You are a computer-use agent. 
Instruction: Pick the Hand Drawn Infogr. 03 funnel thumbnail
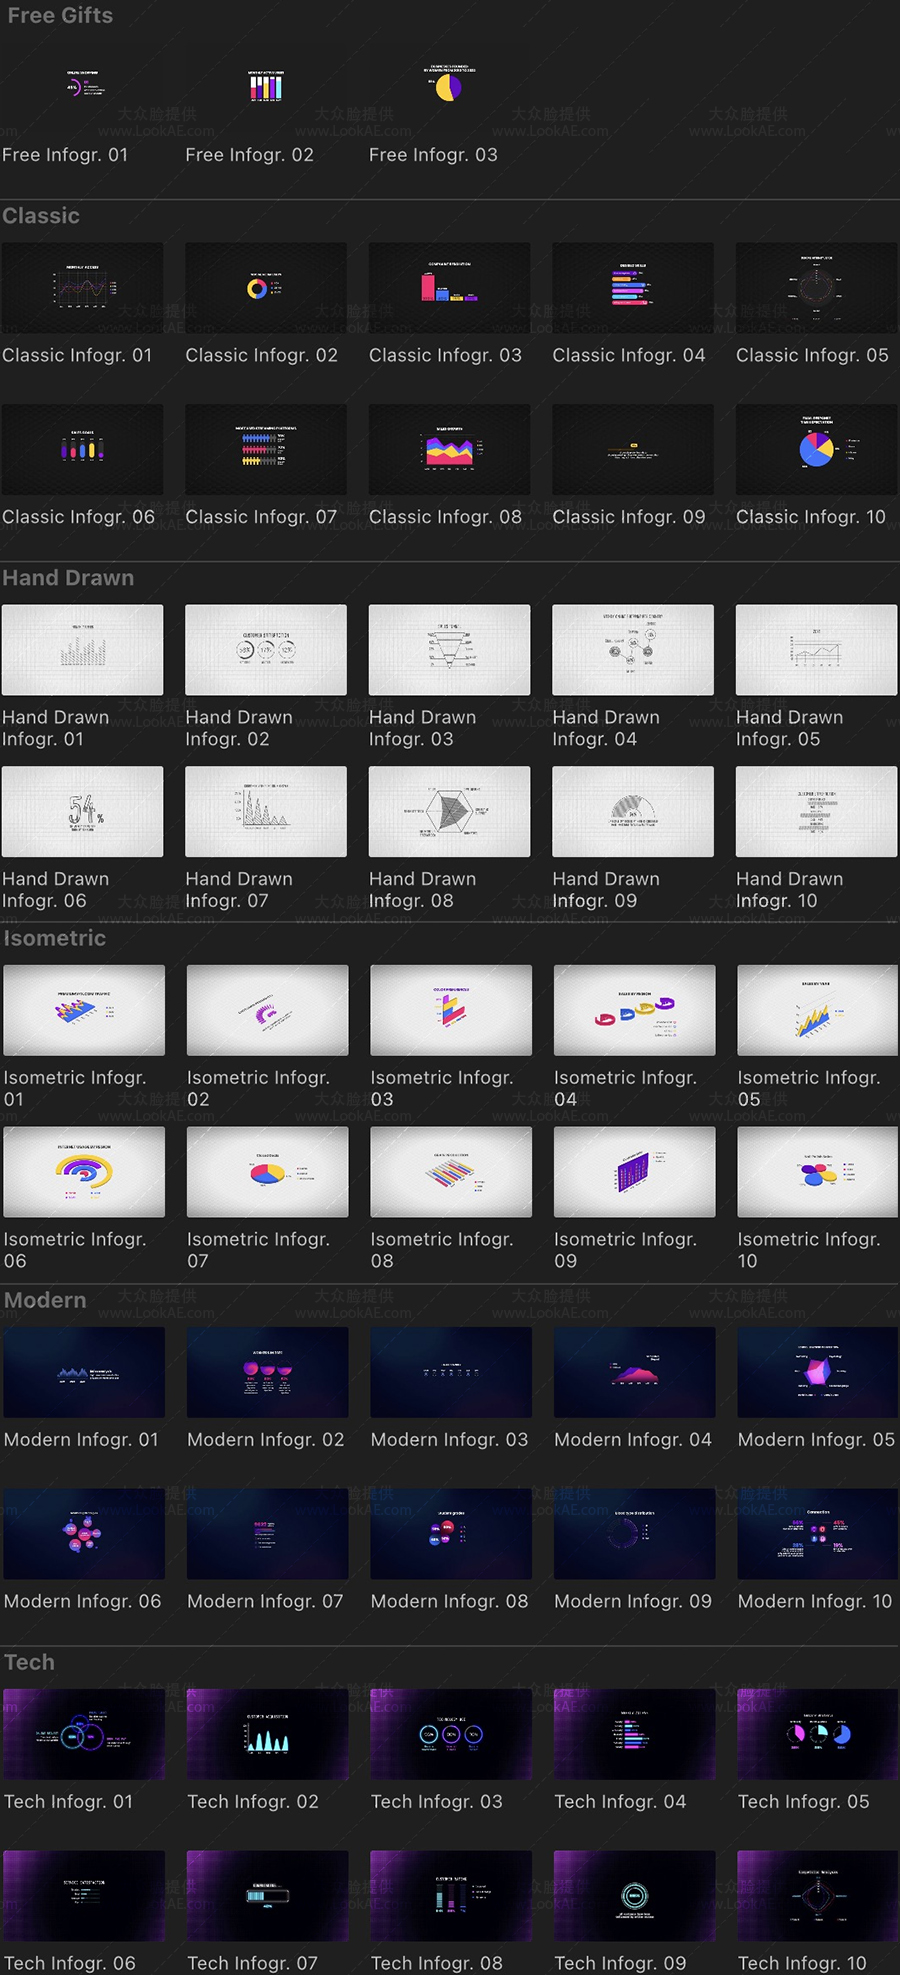pos(449,650)
